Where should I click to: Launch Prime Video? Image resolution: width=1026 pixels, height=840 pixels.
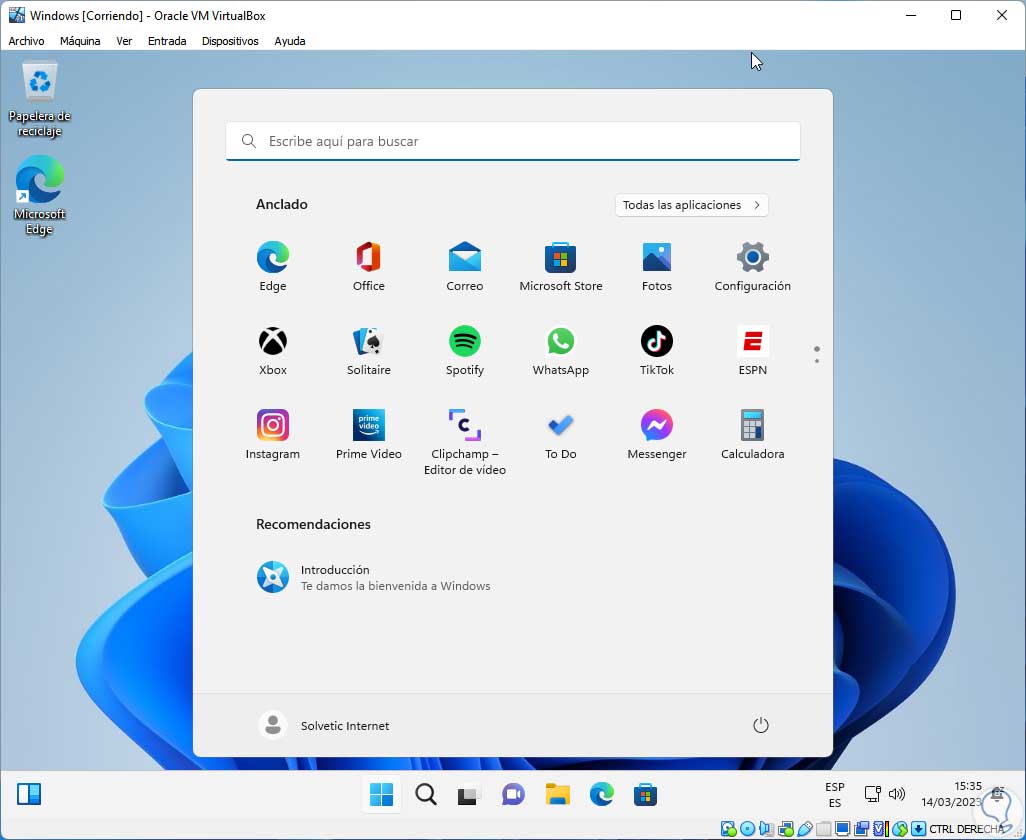368,435
